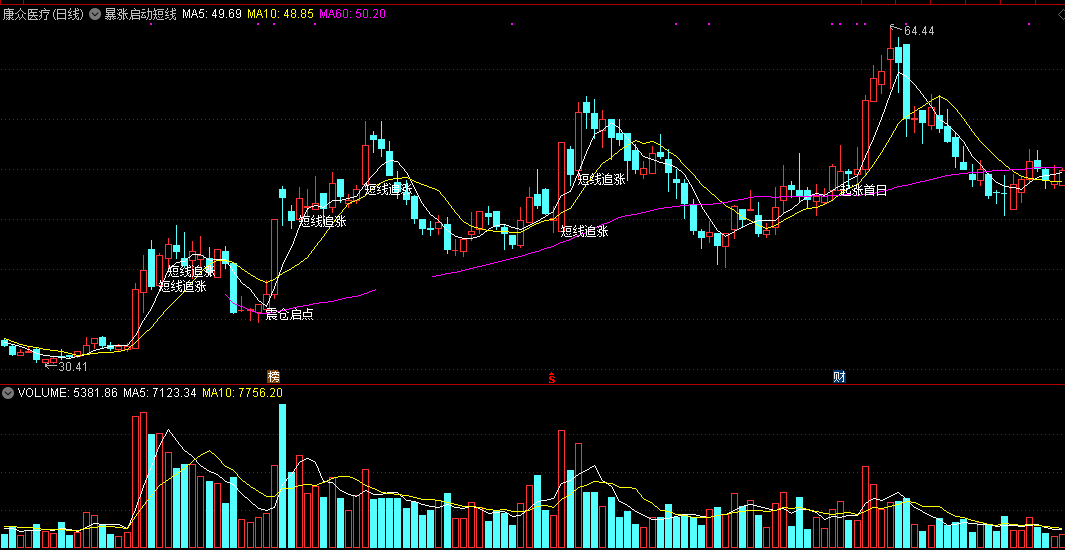
Task: Click the 64.44 high price label
Action: click(919, 31)
